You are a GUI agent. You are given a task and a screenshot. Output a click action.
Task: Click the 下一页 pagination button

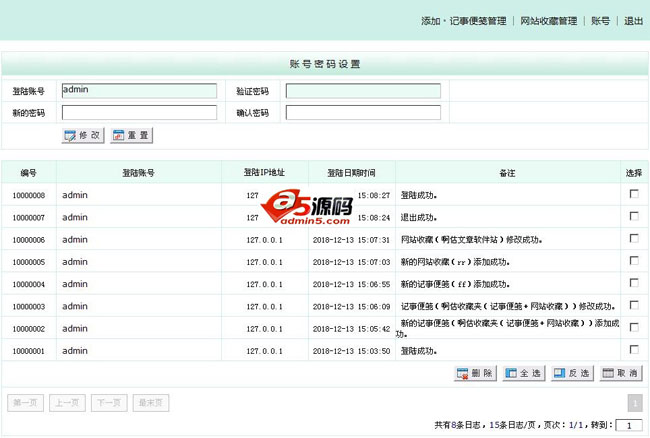(x=109, y=403)
